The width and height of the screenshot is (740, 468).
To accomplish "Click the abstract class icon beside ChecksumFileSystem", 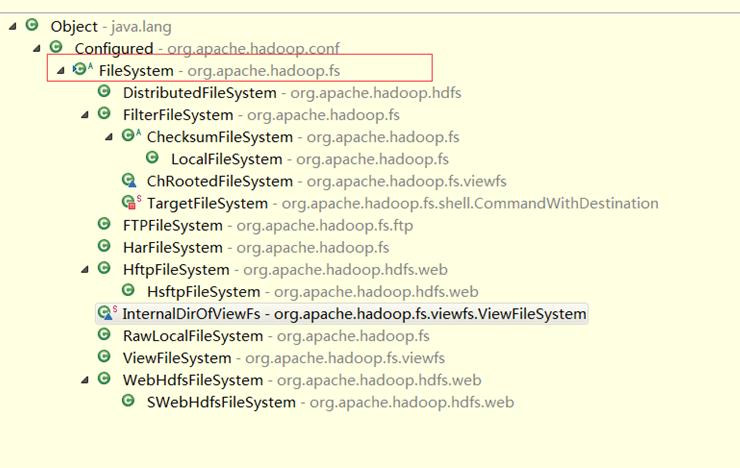I will point(131,135).
